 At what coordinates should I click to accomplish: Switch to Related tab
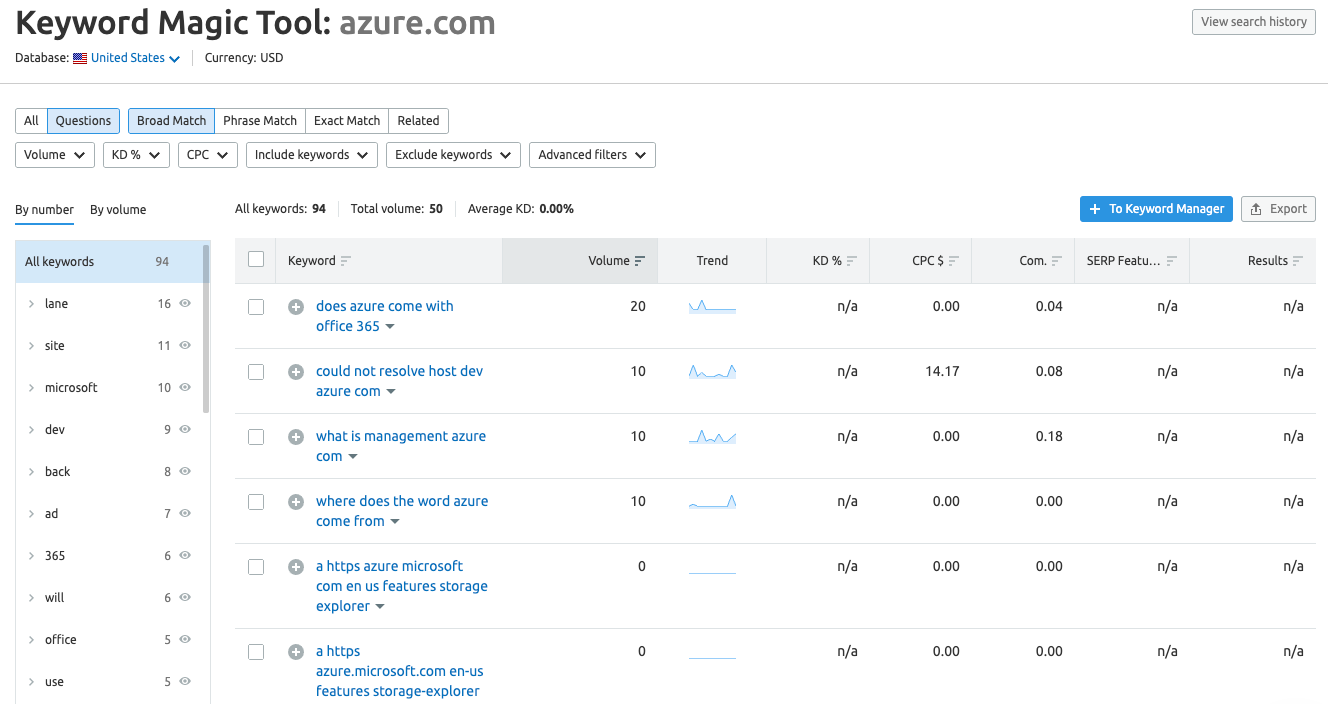(418, 121)
